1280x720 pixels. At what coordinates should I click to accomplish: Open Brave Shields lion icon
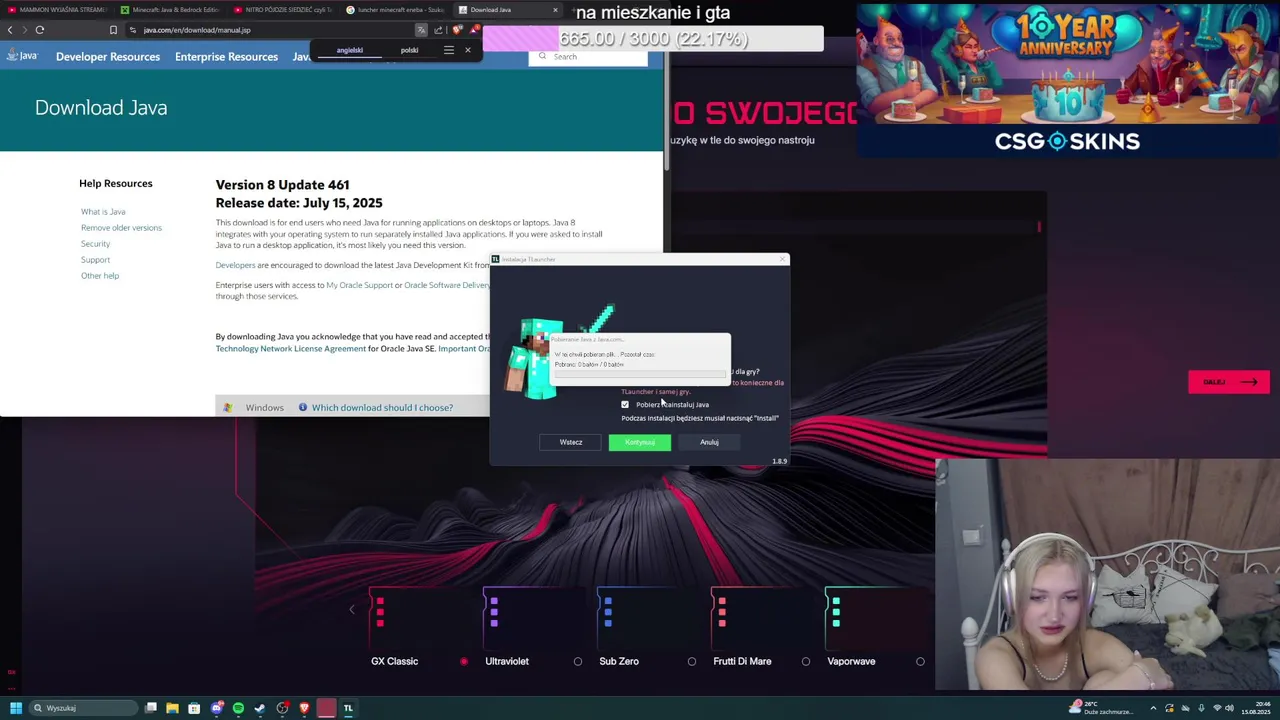click(457, 30)
